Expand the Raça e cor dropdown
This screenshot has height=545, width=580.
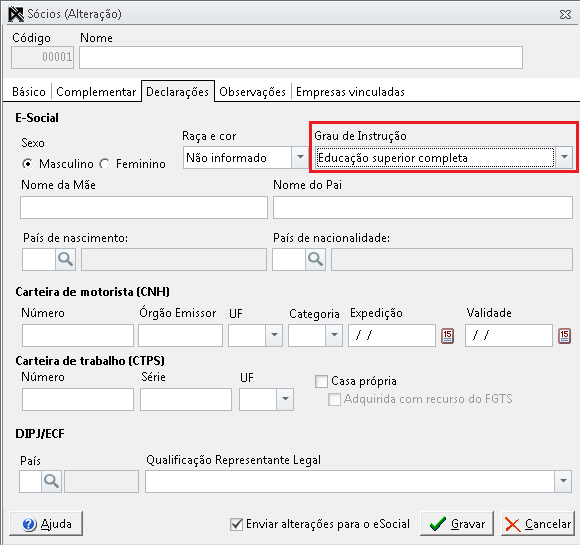pyautogui.click(x=300, y=158)
